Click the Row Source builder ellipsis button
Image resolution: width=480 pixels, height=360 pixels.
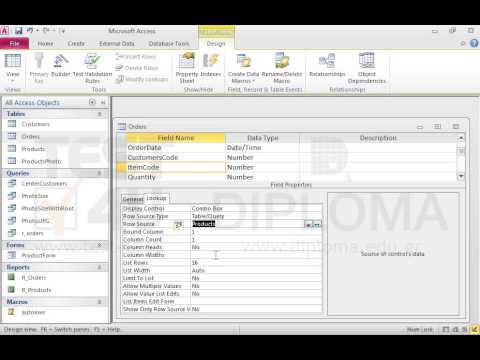tap(317, 225)
